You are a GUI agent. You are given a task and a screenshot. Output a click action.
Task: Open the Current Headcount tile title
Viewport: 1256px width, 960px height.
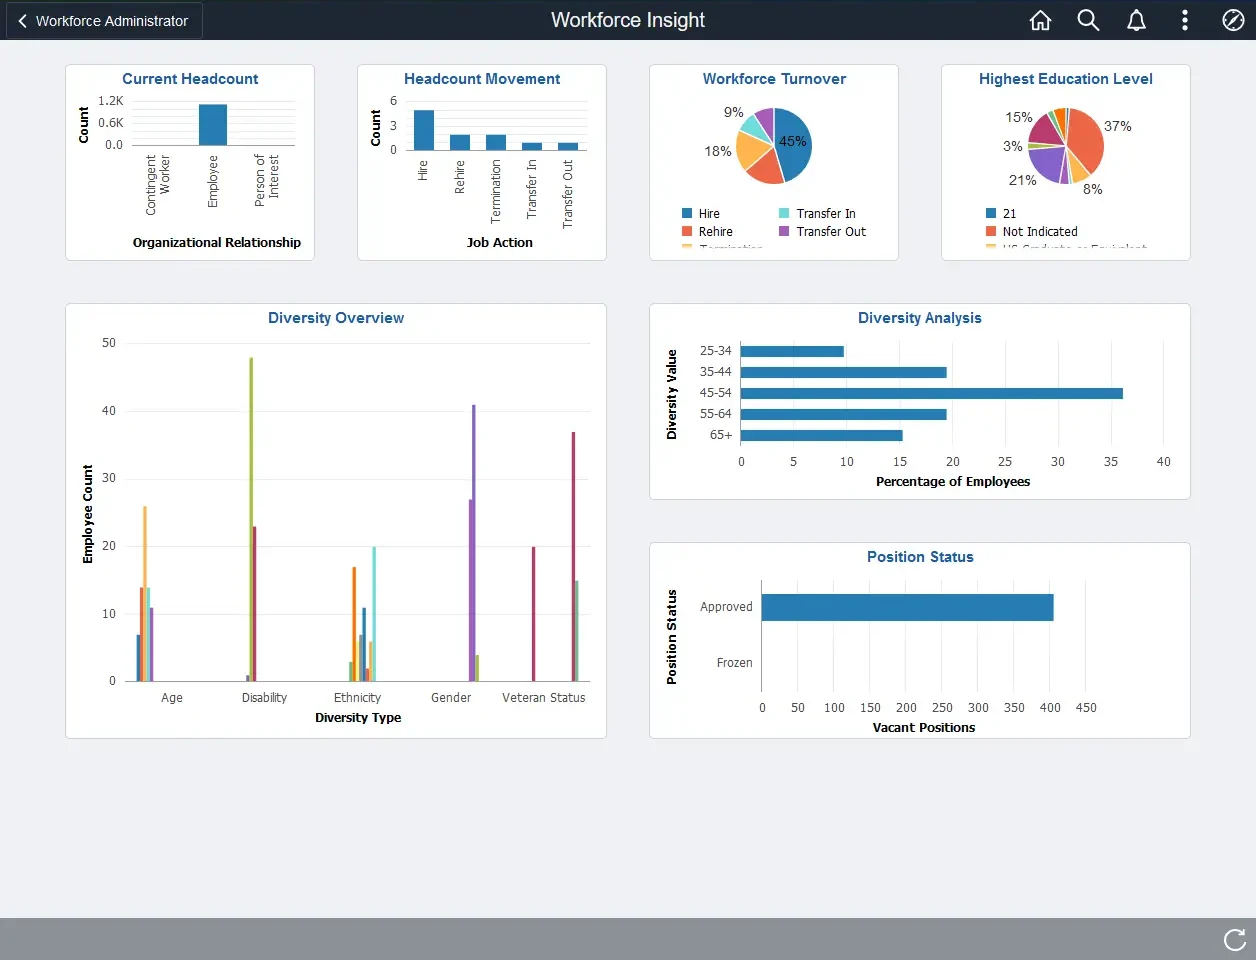point(190,79)
